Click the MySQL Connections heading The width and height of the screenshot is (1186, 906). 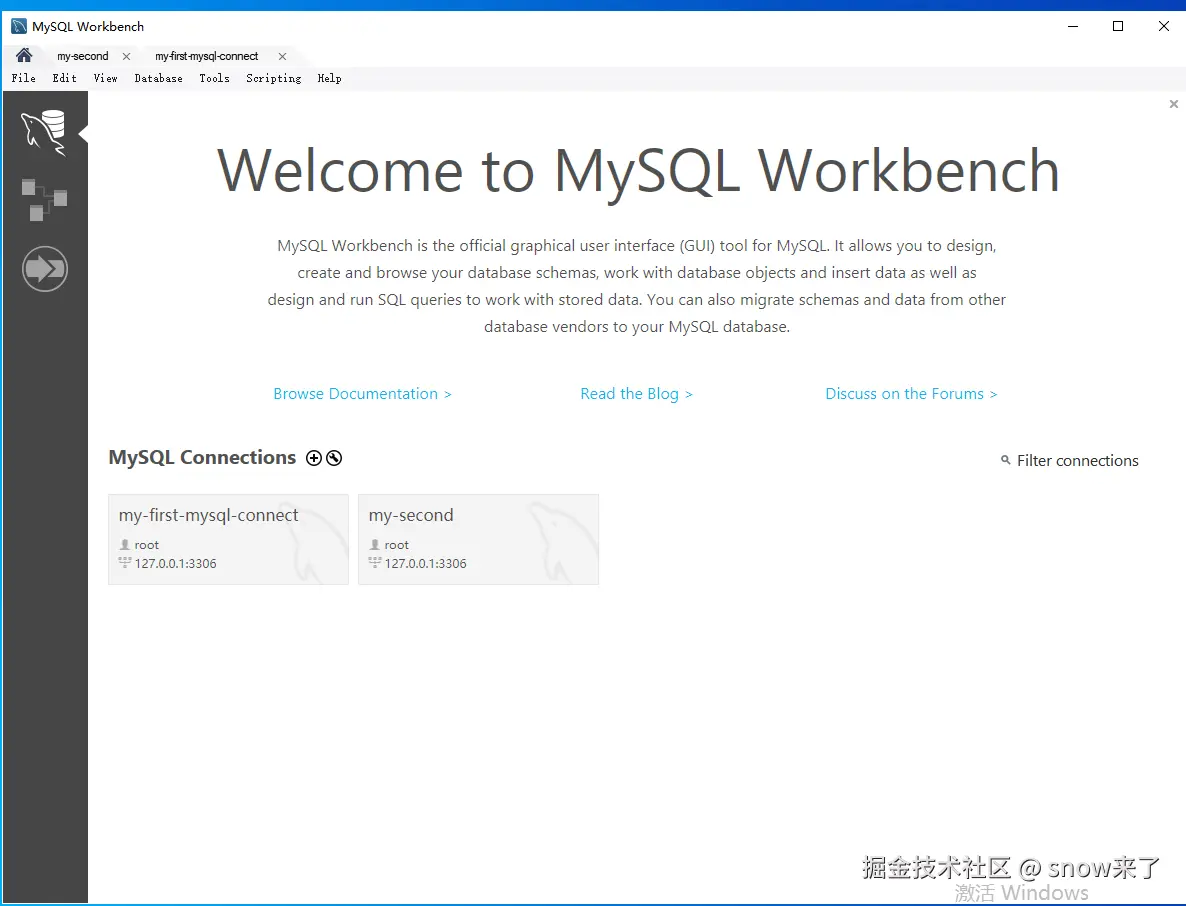[202, 458]
